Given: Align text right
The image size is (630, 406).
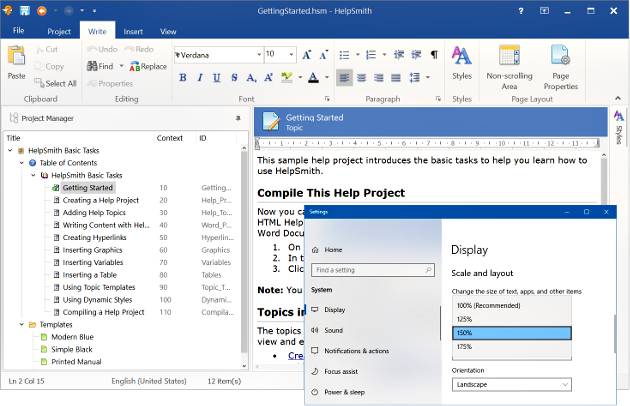Looking at the screenshot, I should pos(379,78).
